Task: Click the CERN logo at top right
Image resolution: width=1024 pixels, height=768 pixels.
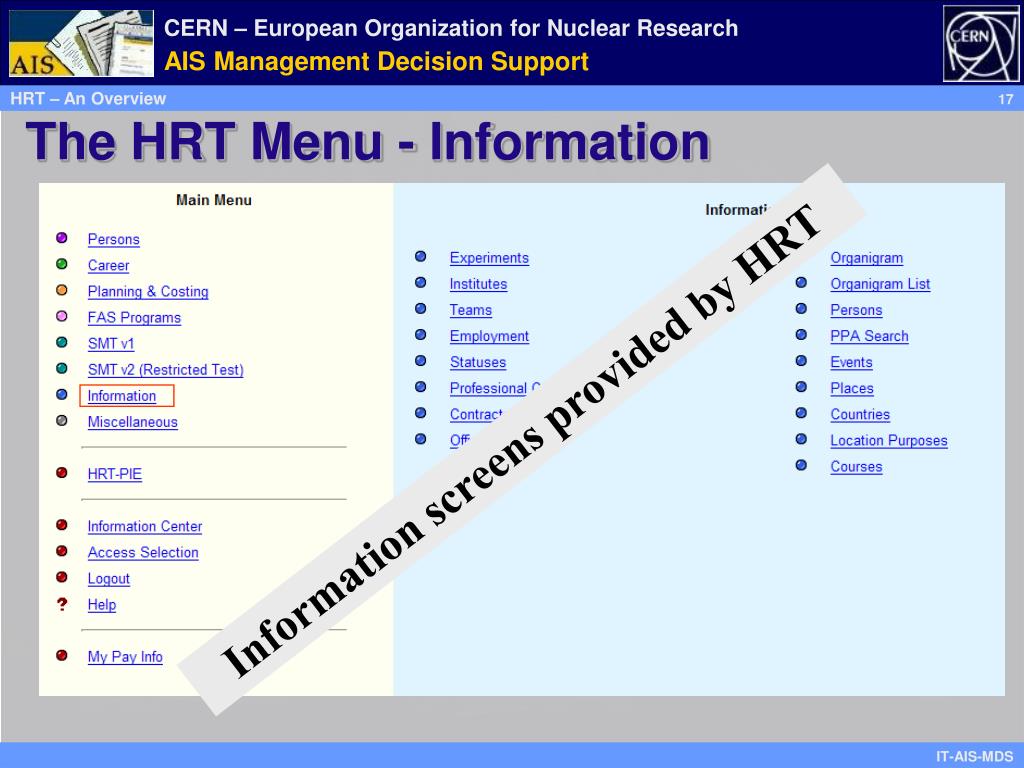Action: click(x=981, y=43)
